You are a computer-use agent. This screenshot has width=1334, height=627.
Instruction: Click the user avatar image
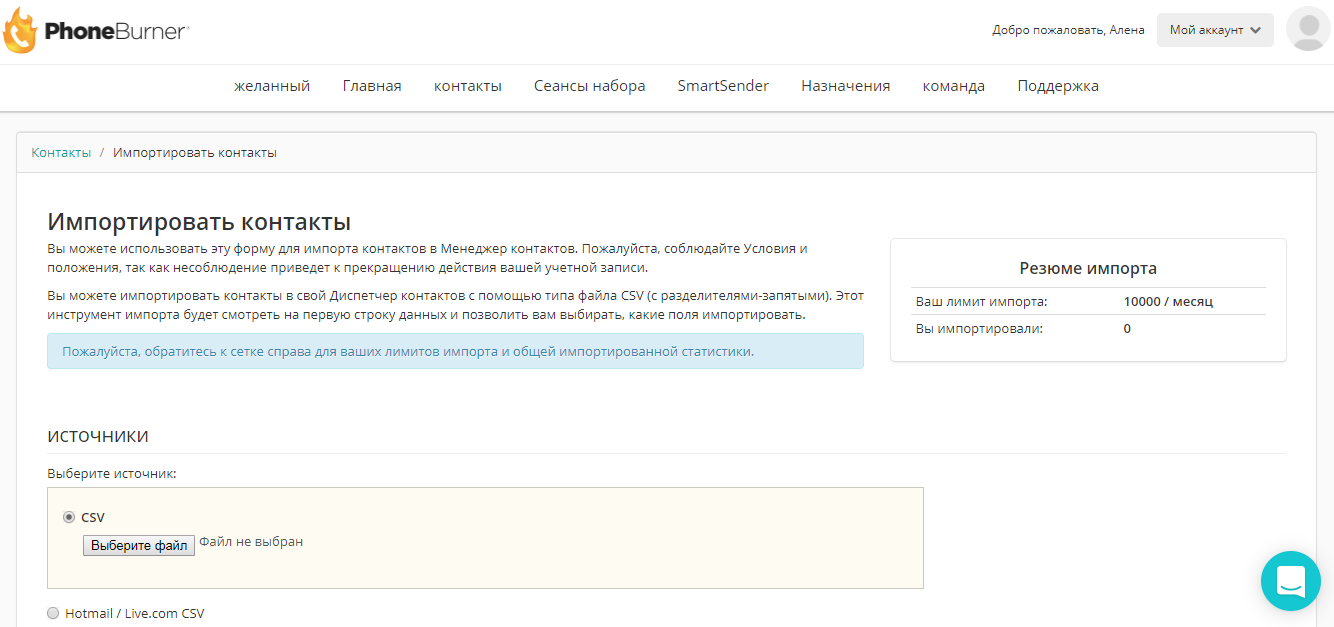pyautogui.click(x=1307, y=29)
